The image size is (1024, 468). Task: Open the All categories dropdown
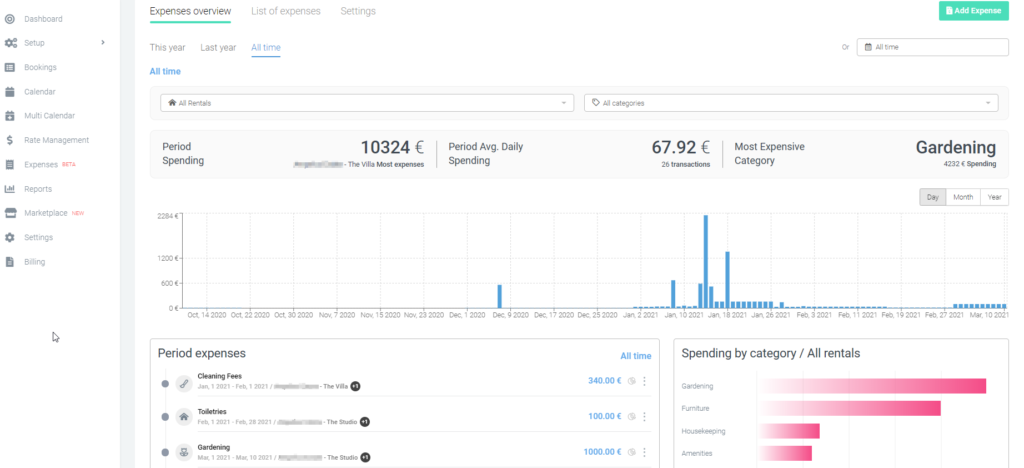coord(791,103)
